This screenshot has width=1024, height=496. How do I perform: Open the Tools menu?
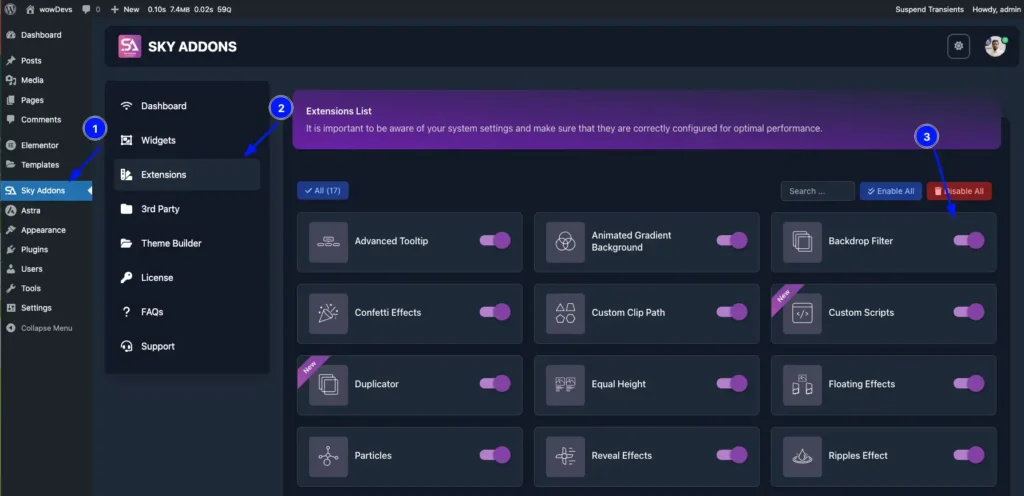coord(46,288)
